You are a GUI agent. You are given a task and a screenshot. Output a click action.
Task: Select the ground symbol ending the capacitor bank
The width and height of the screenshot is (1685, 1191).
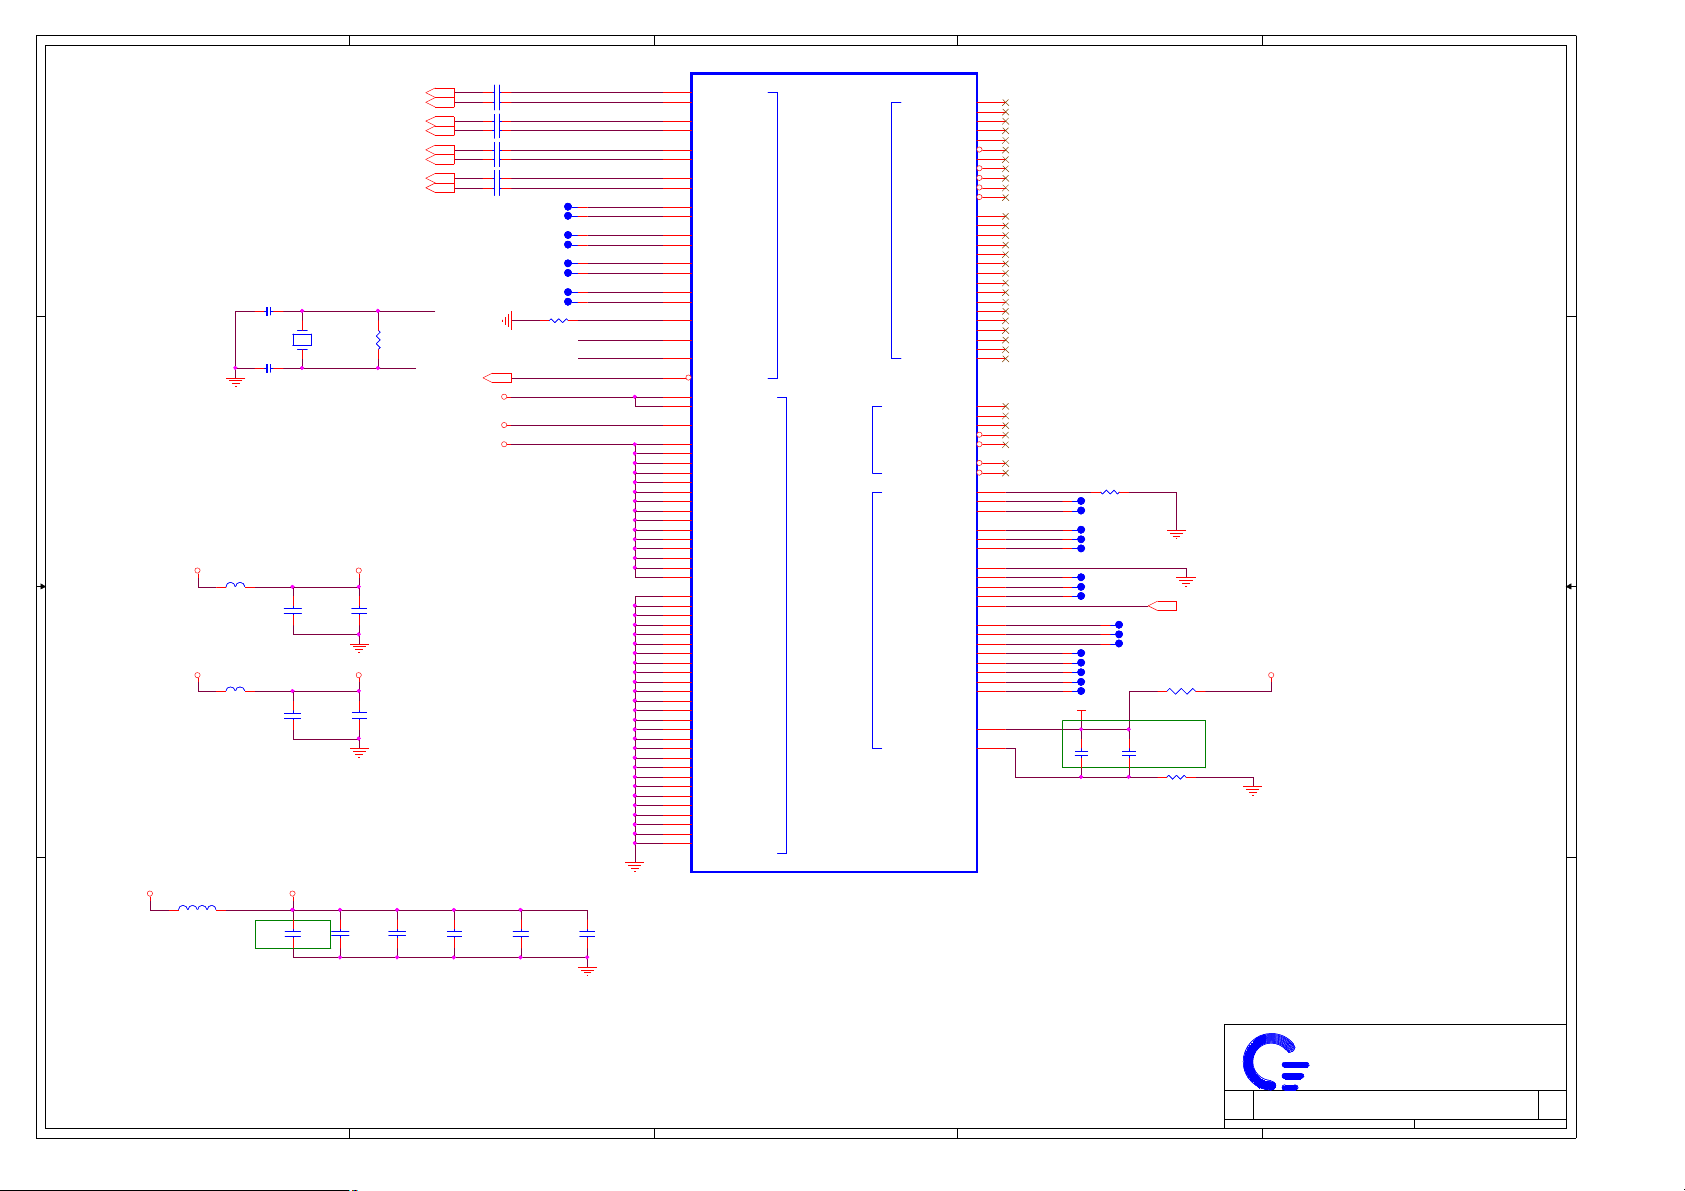pyautogui.click(x=587, y=969)
